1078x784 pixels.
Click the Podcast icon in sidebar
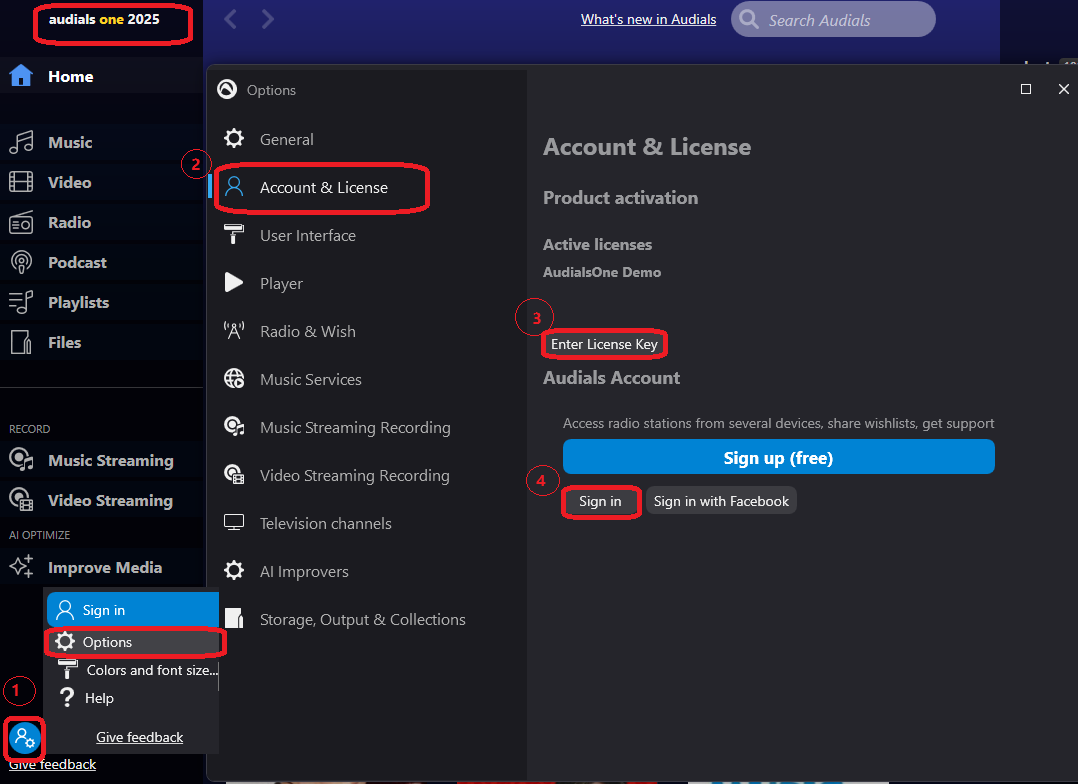(x=21, y=262)
